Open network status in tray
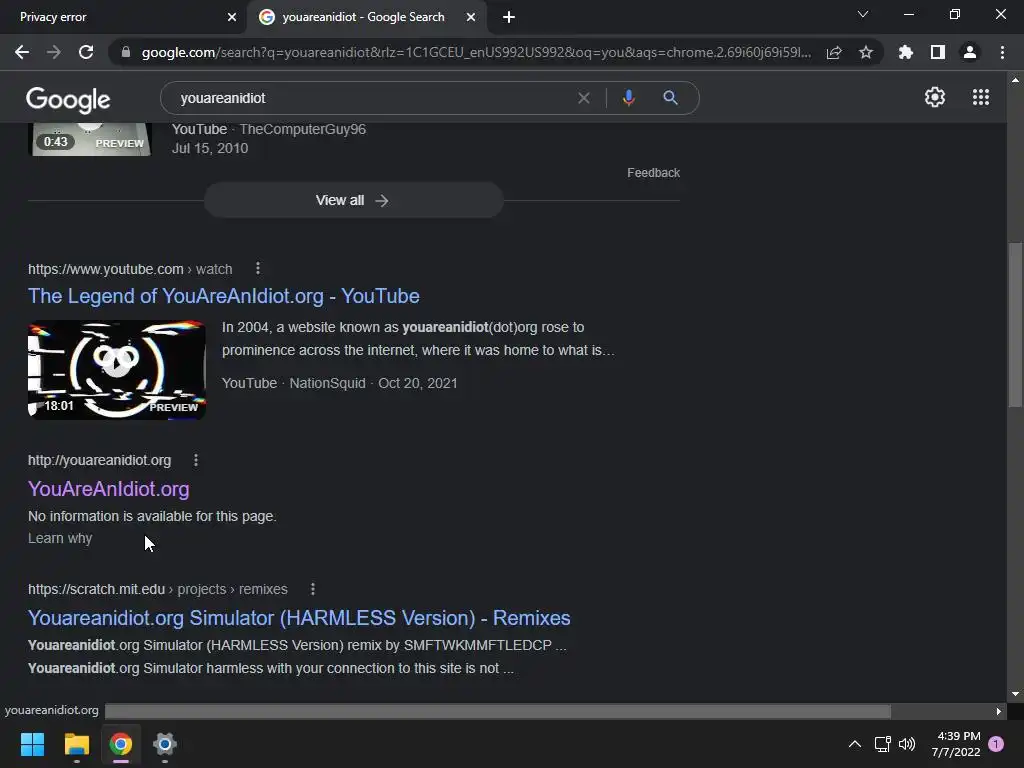Screen dimensions: 1024x768 coord(882,744)
